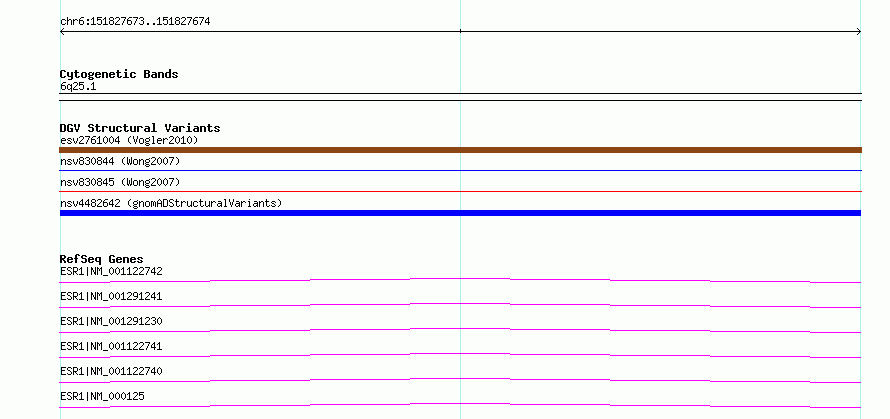The image size is (890, 419).
Task: Select the Cytogenetic Bands track heading
Action: (119, 74)
